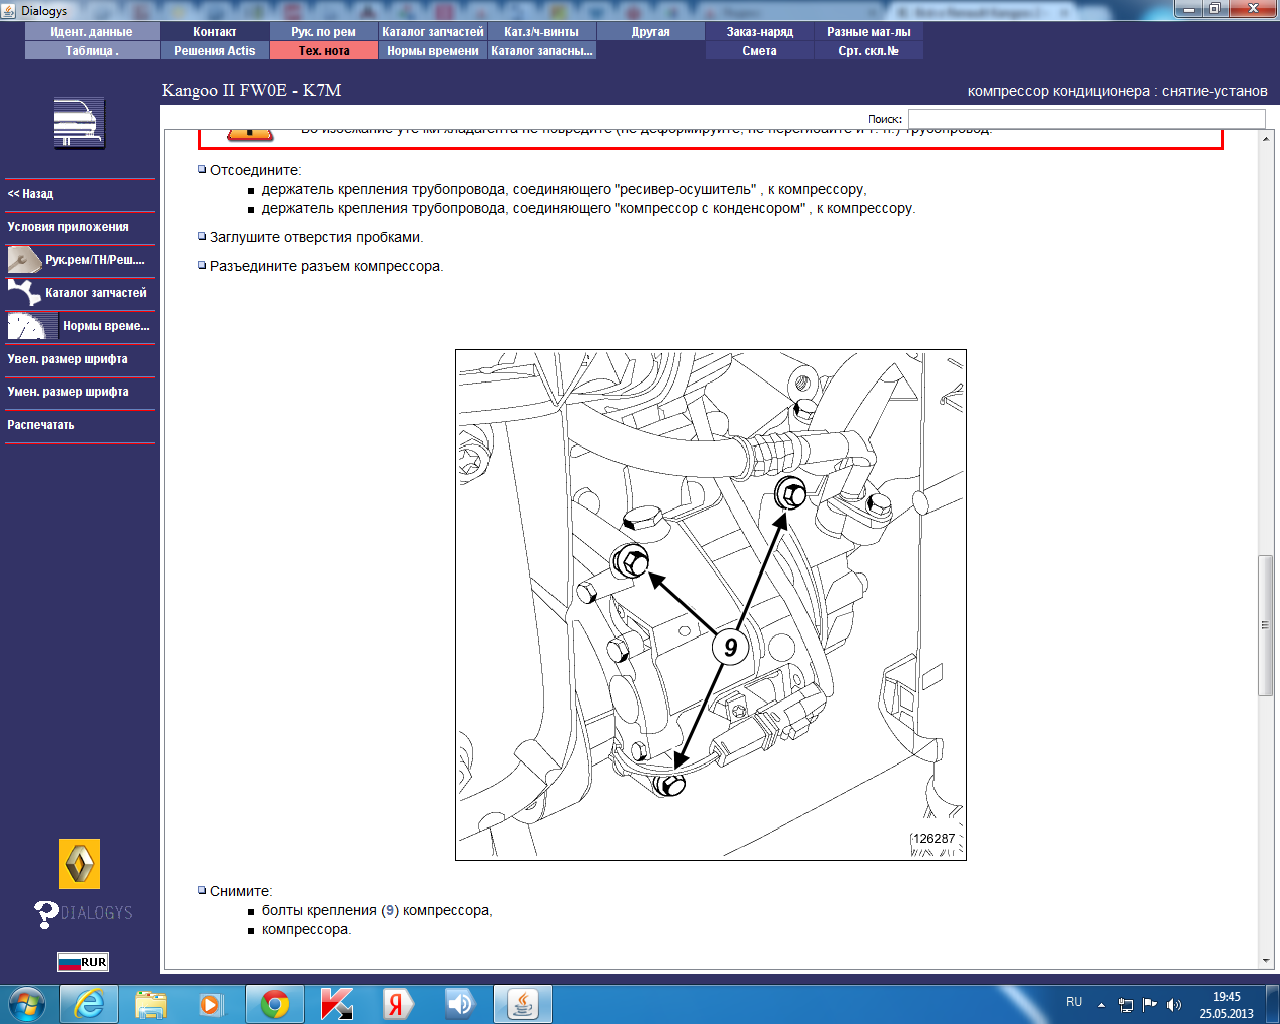1280x1024 pixels.
Task: Open the Разные мат-лы tab
Action: pyautogui.click(x=869, y=32)
